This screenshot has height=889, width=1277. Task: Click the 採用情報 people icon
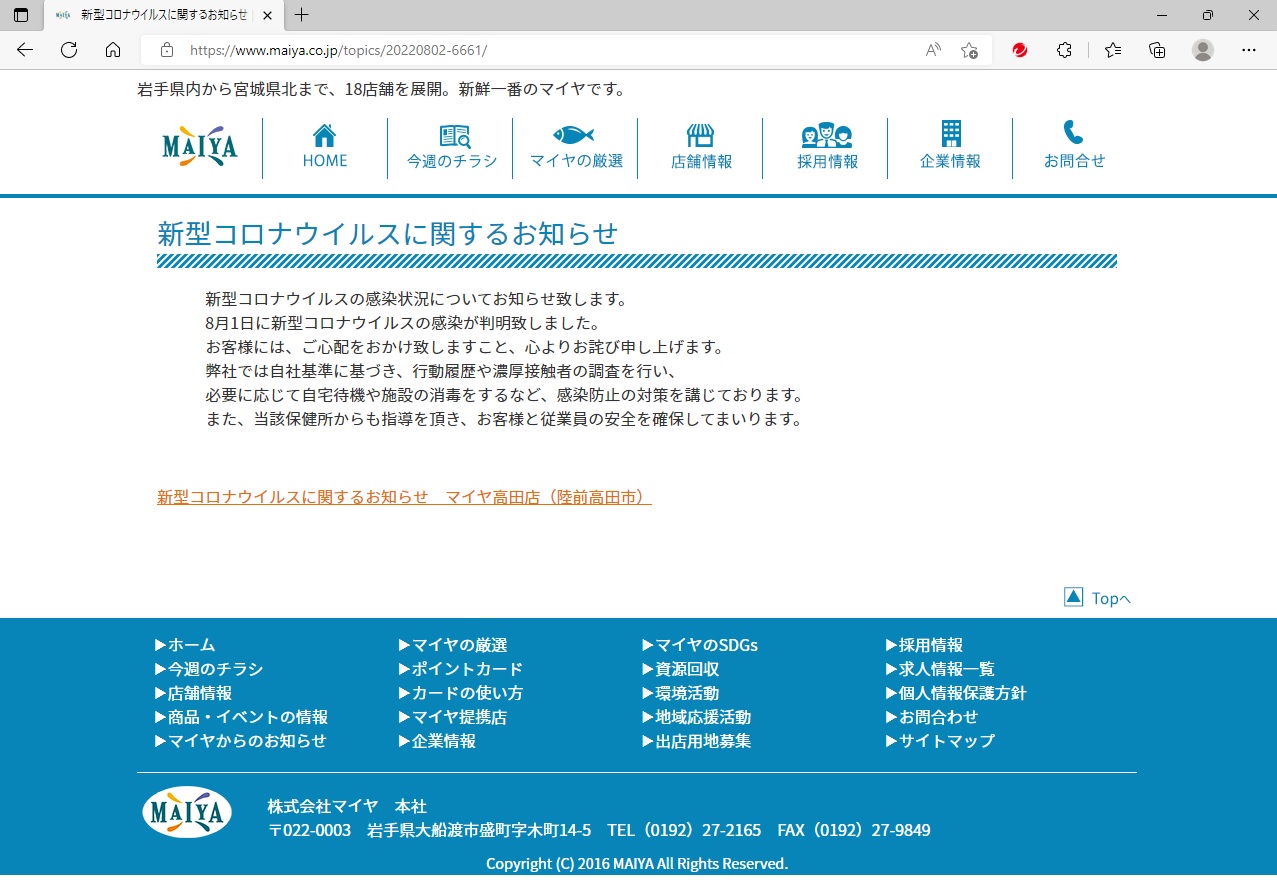[826, 136]
